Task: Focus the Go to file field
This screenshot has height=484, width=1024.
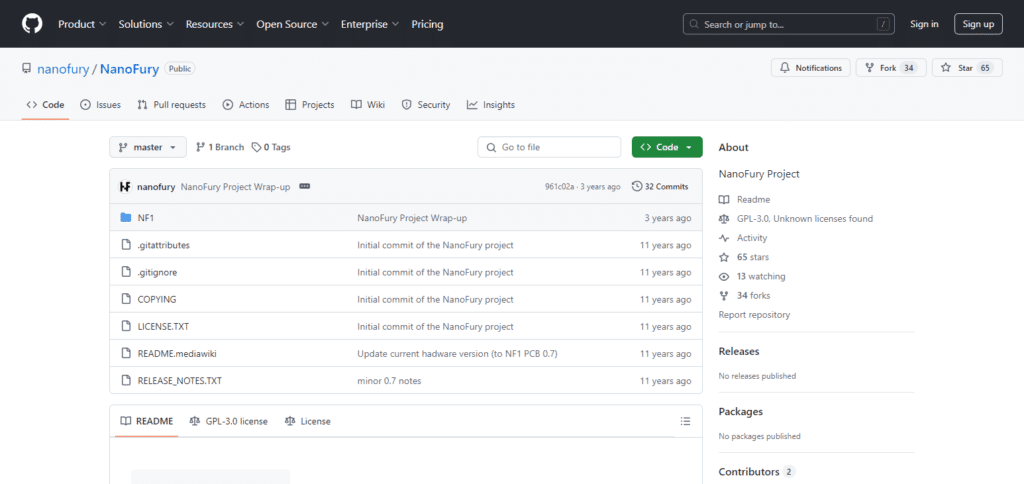Action: pyautogui.click(x=549, y=148)
